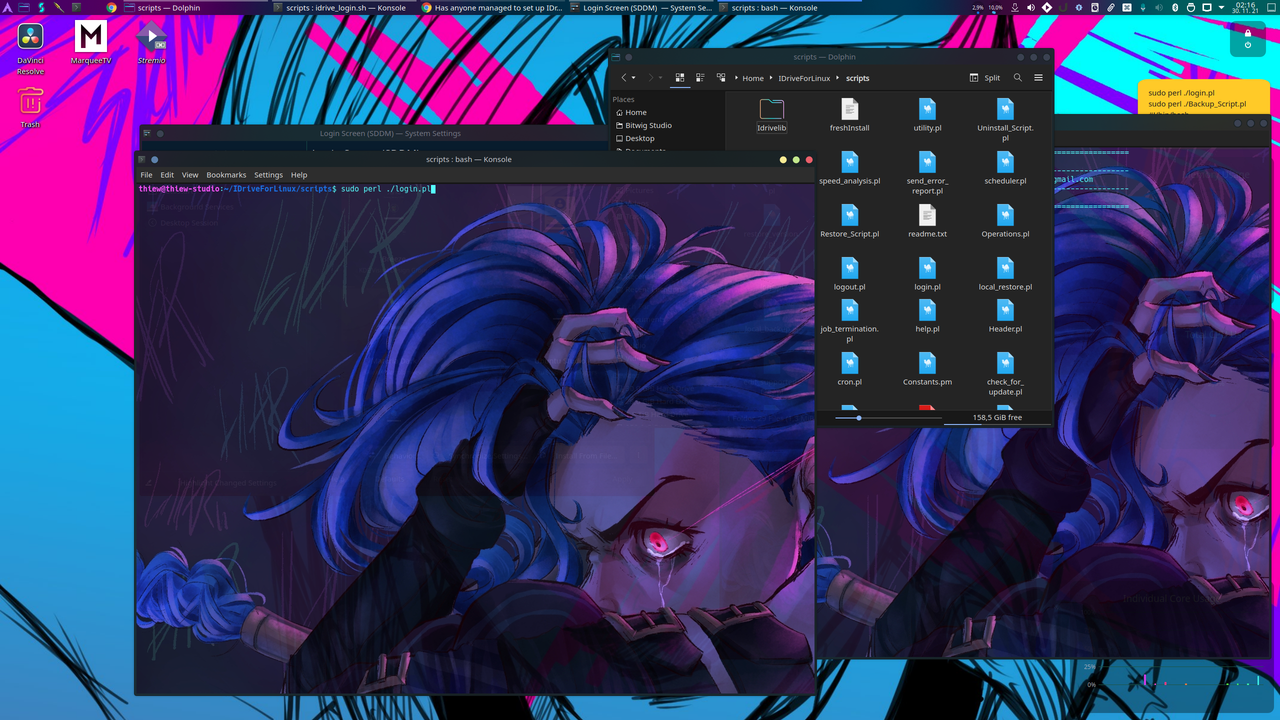Go forward in Dolphin navigation
The image size is (1280, 720).
click(x=650, y=77)
